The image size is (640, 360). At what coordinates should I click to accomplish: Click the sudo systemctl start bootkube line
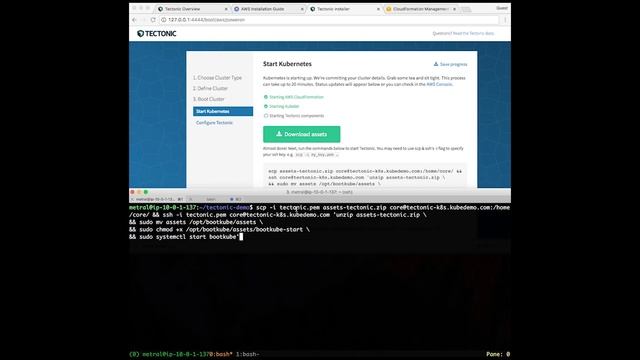[184, 237]
